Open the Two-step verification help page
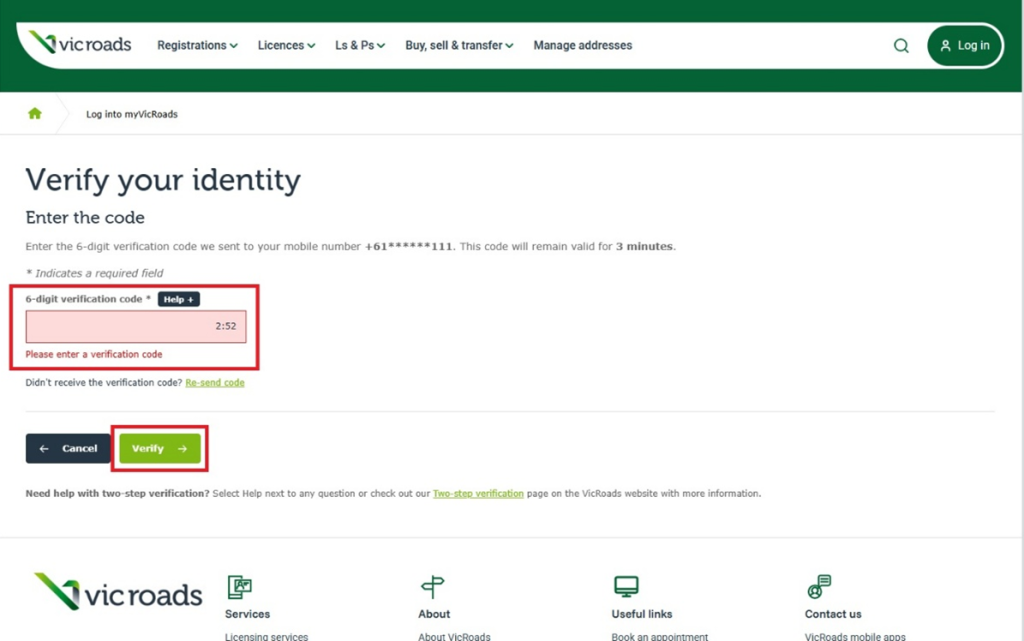1024x641 pixels. (478, 493)
